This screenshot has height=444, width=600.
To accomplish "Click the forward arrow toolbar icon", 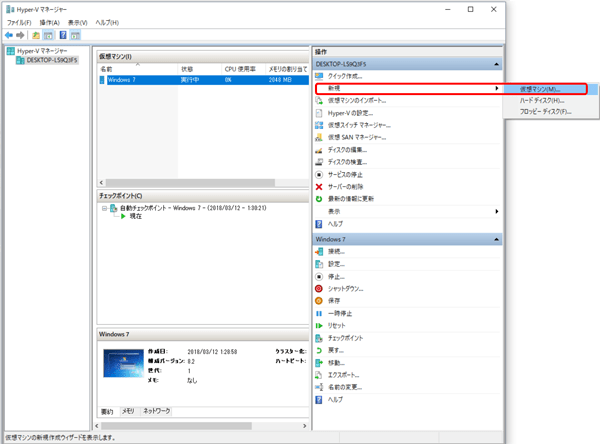I will pos(20,35).
